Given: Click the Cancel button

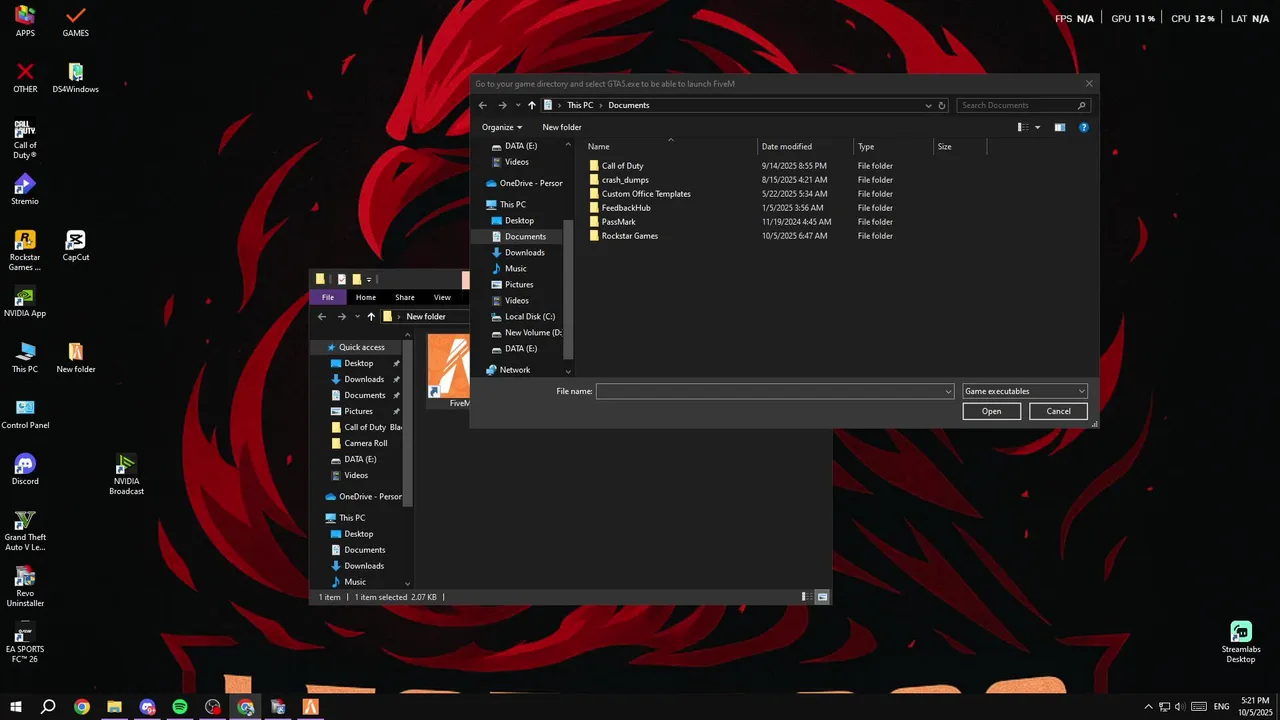Looking at the screenshot, I should click(1058, 411).
